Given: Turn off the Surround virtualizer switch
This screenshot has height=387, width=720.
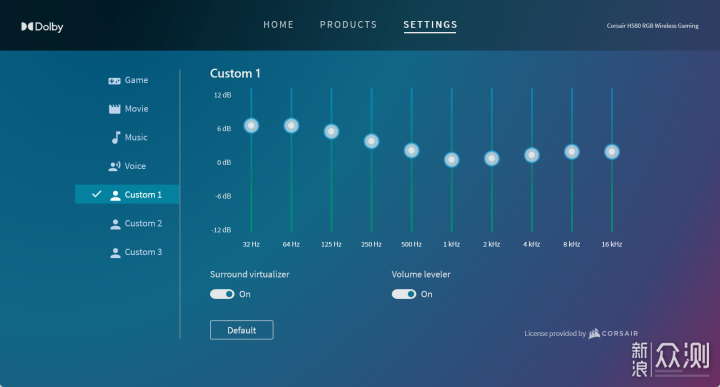Looking at the screenshot, I should point(222,294).
